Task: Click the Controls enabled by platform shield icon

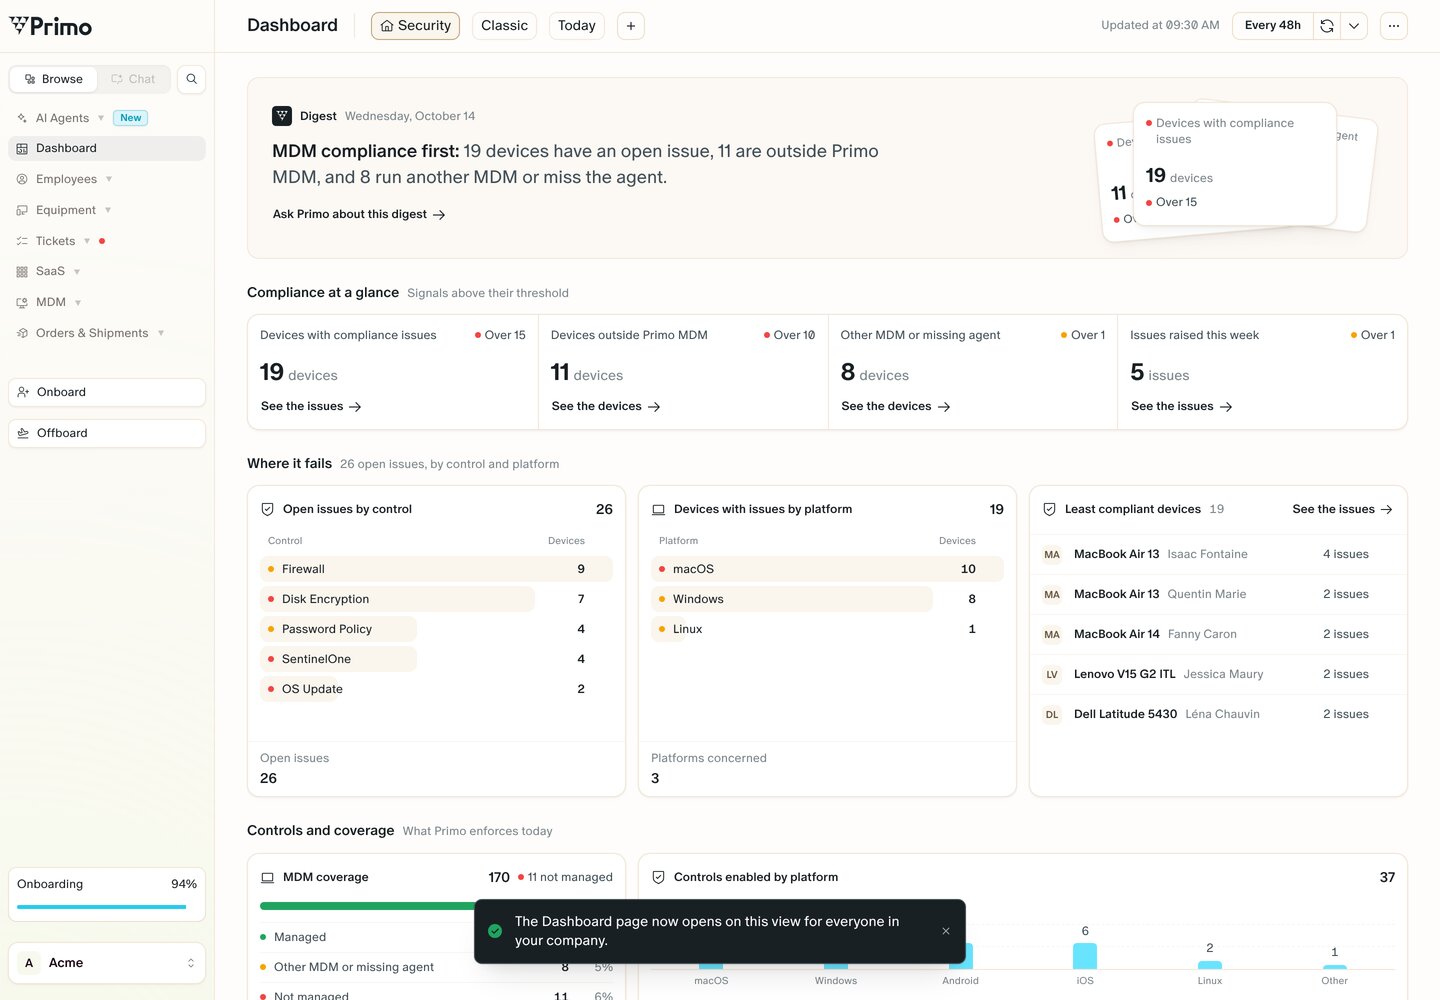Action: pyautogui.click(x=658, y=877)
